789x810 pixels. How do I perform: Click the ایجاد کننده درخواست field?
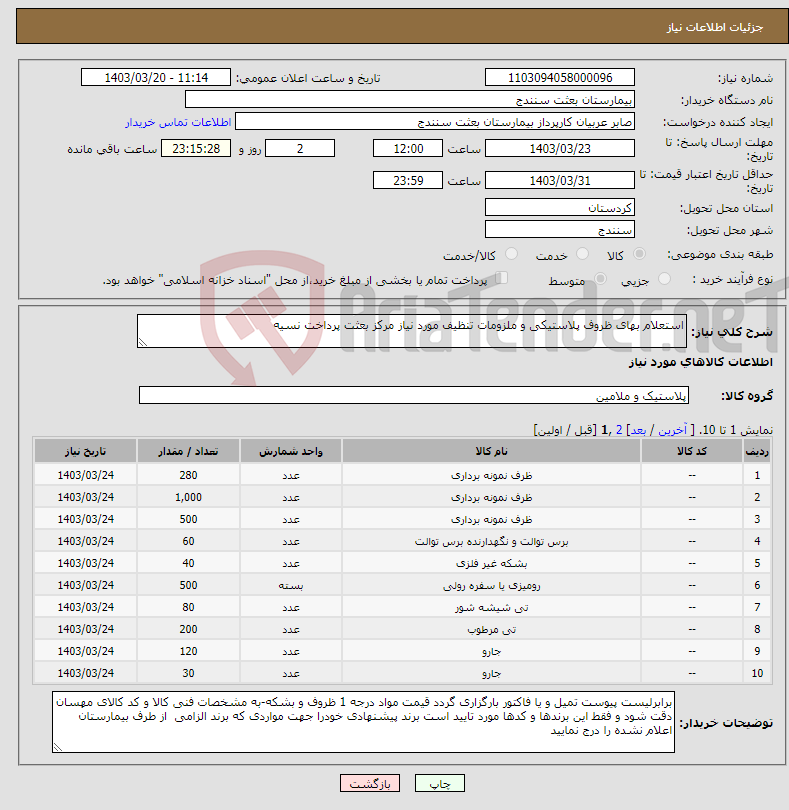tap(435, 122)
